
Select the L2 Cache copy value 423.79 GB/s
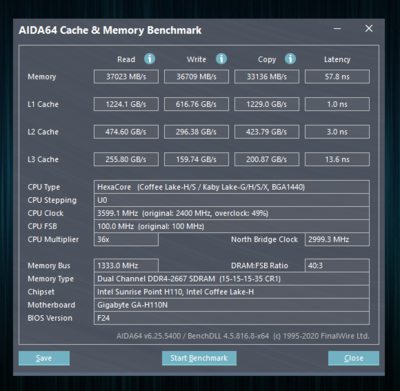(x=267, y=132)
